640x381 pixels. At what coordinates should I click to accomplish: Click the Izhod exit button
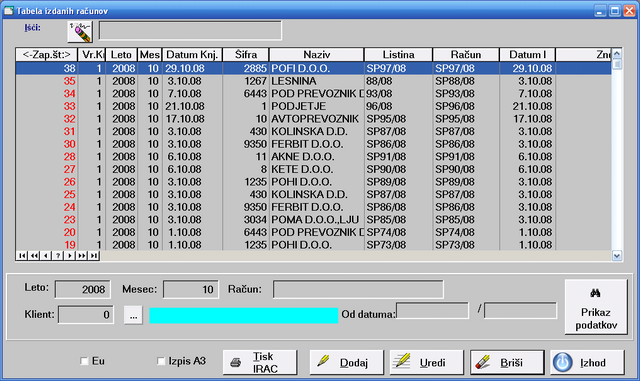587,362
